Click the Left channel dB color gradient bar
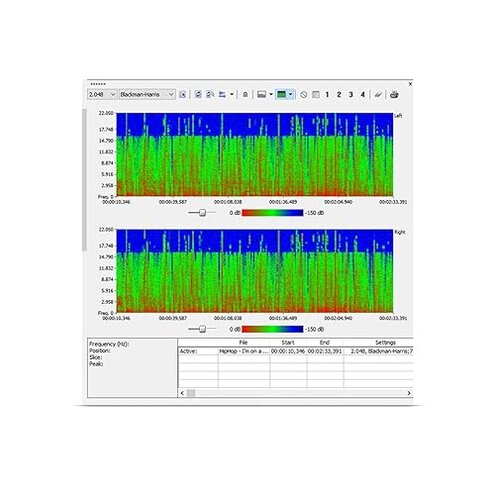Screen dimensions: 495x495 273,213
